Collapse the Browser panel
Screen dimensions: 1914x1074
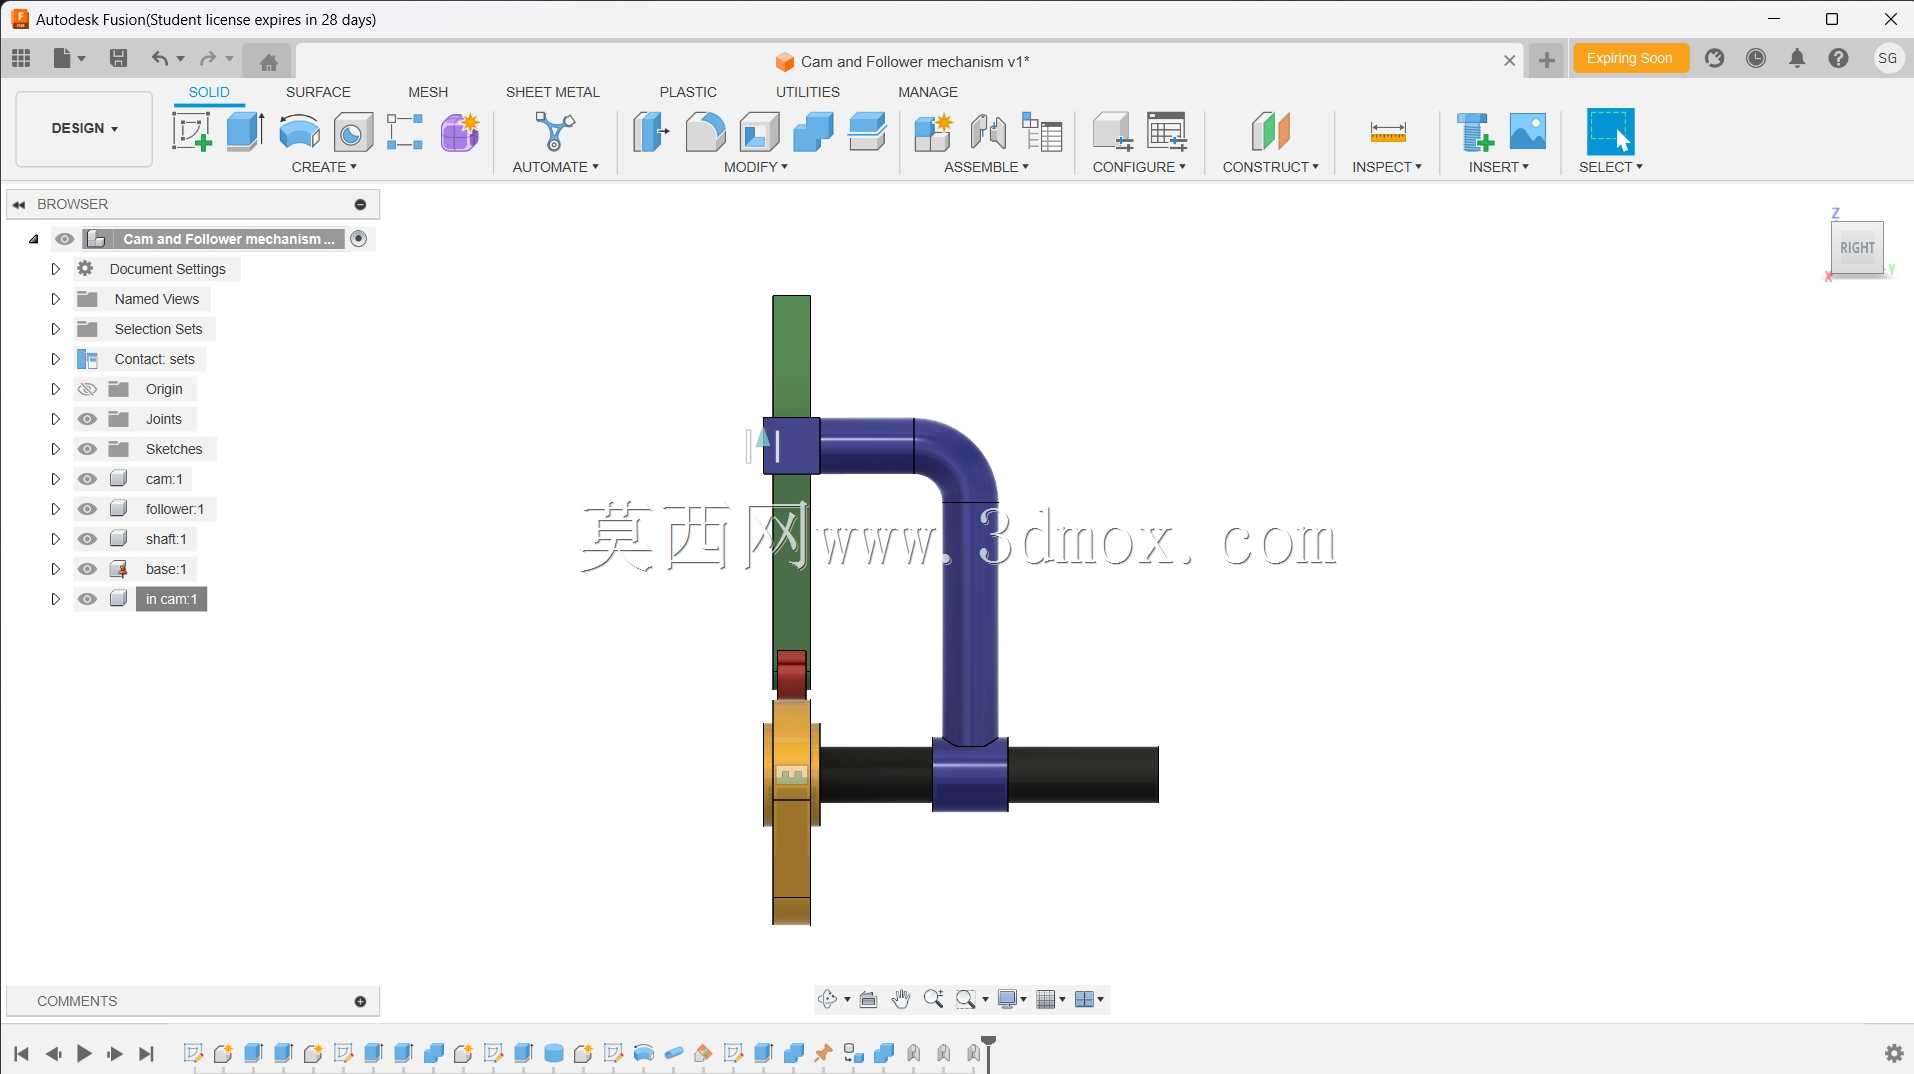pos(19,204)
